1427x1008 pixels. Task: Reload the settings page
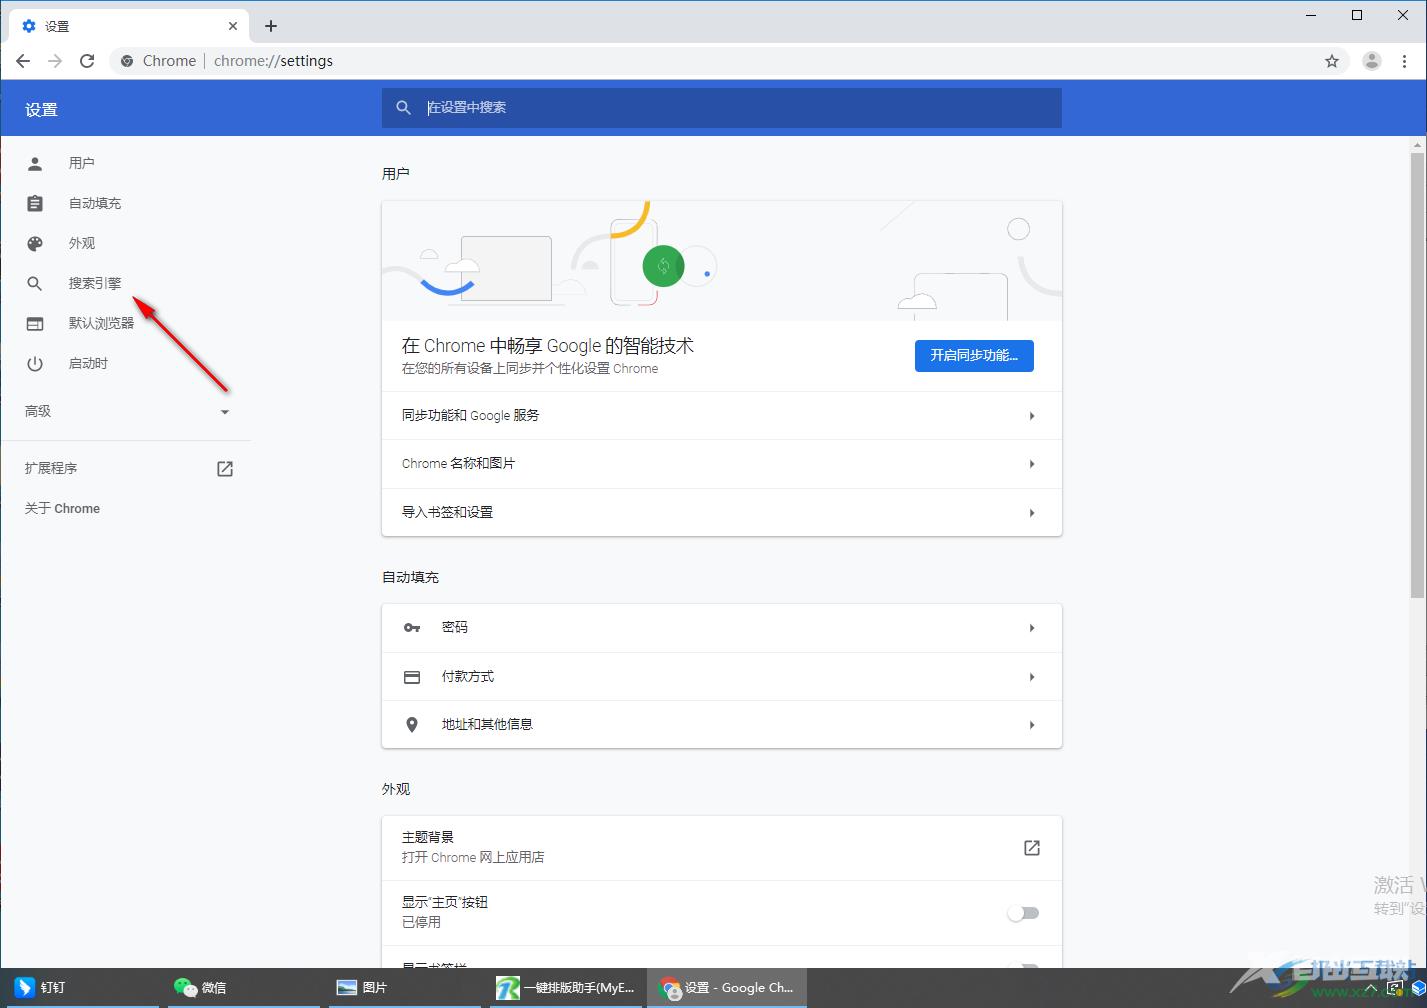click(x=87, y=61)
